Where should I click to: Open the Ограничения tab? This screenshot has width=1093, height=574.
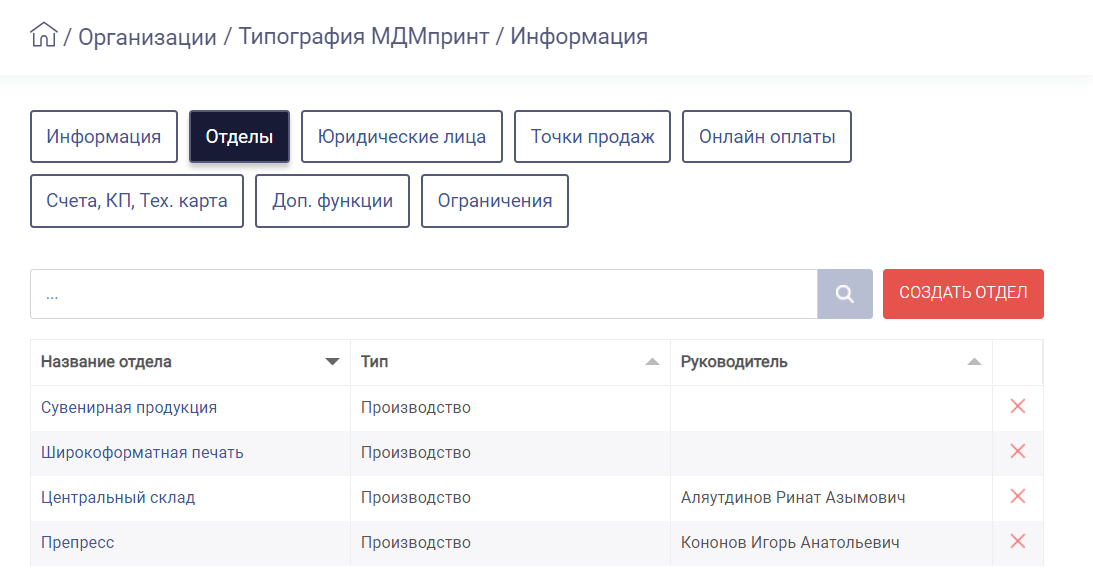[x=495, y=201]
